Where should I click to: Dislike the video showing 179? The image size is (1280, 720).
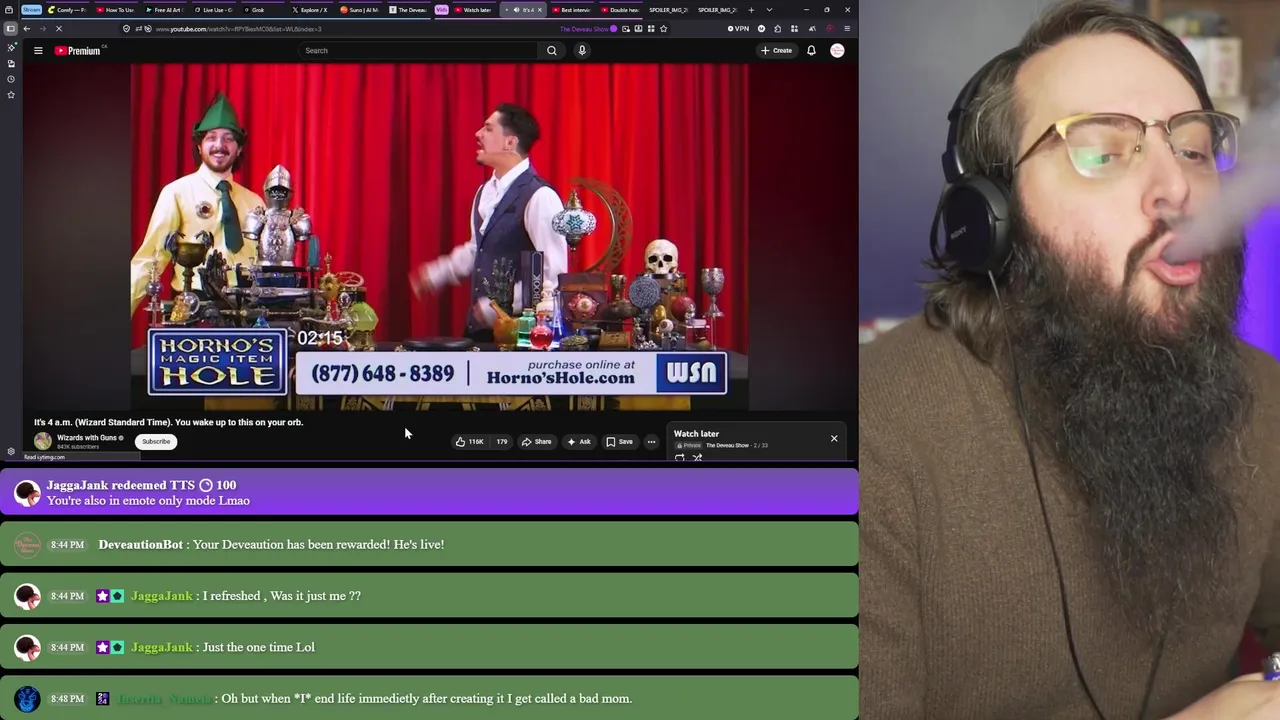tap(501, 441)
